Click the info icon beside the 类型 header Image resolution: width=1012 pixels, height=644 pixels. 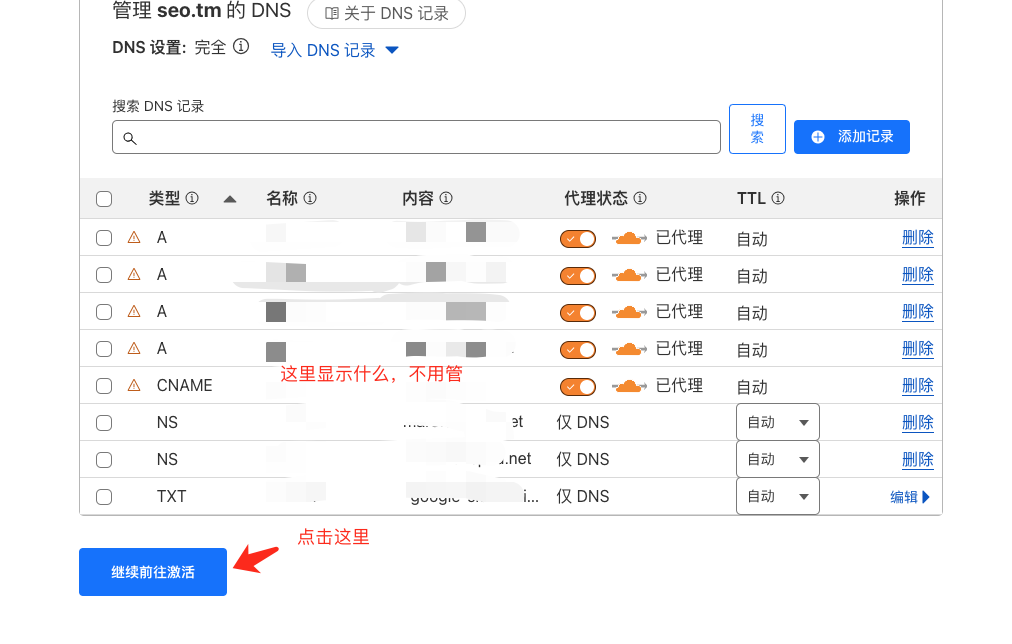pyautogui.click(x=193, y=198)
